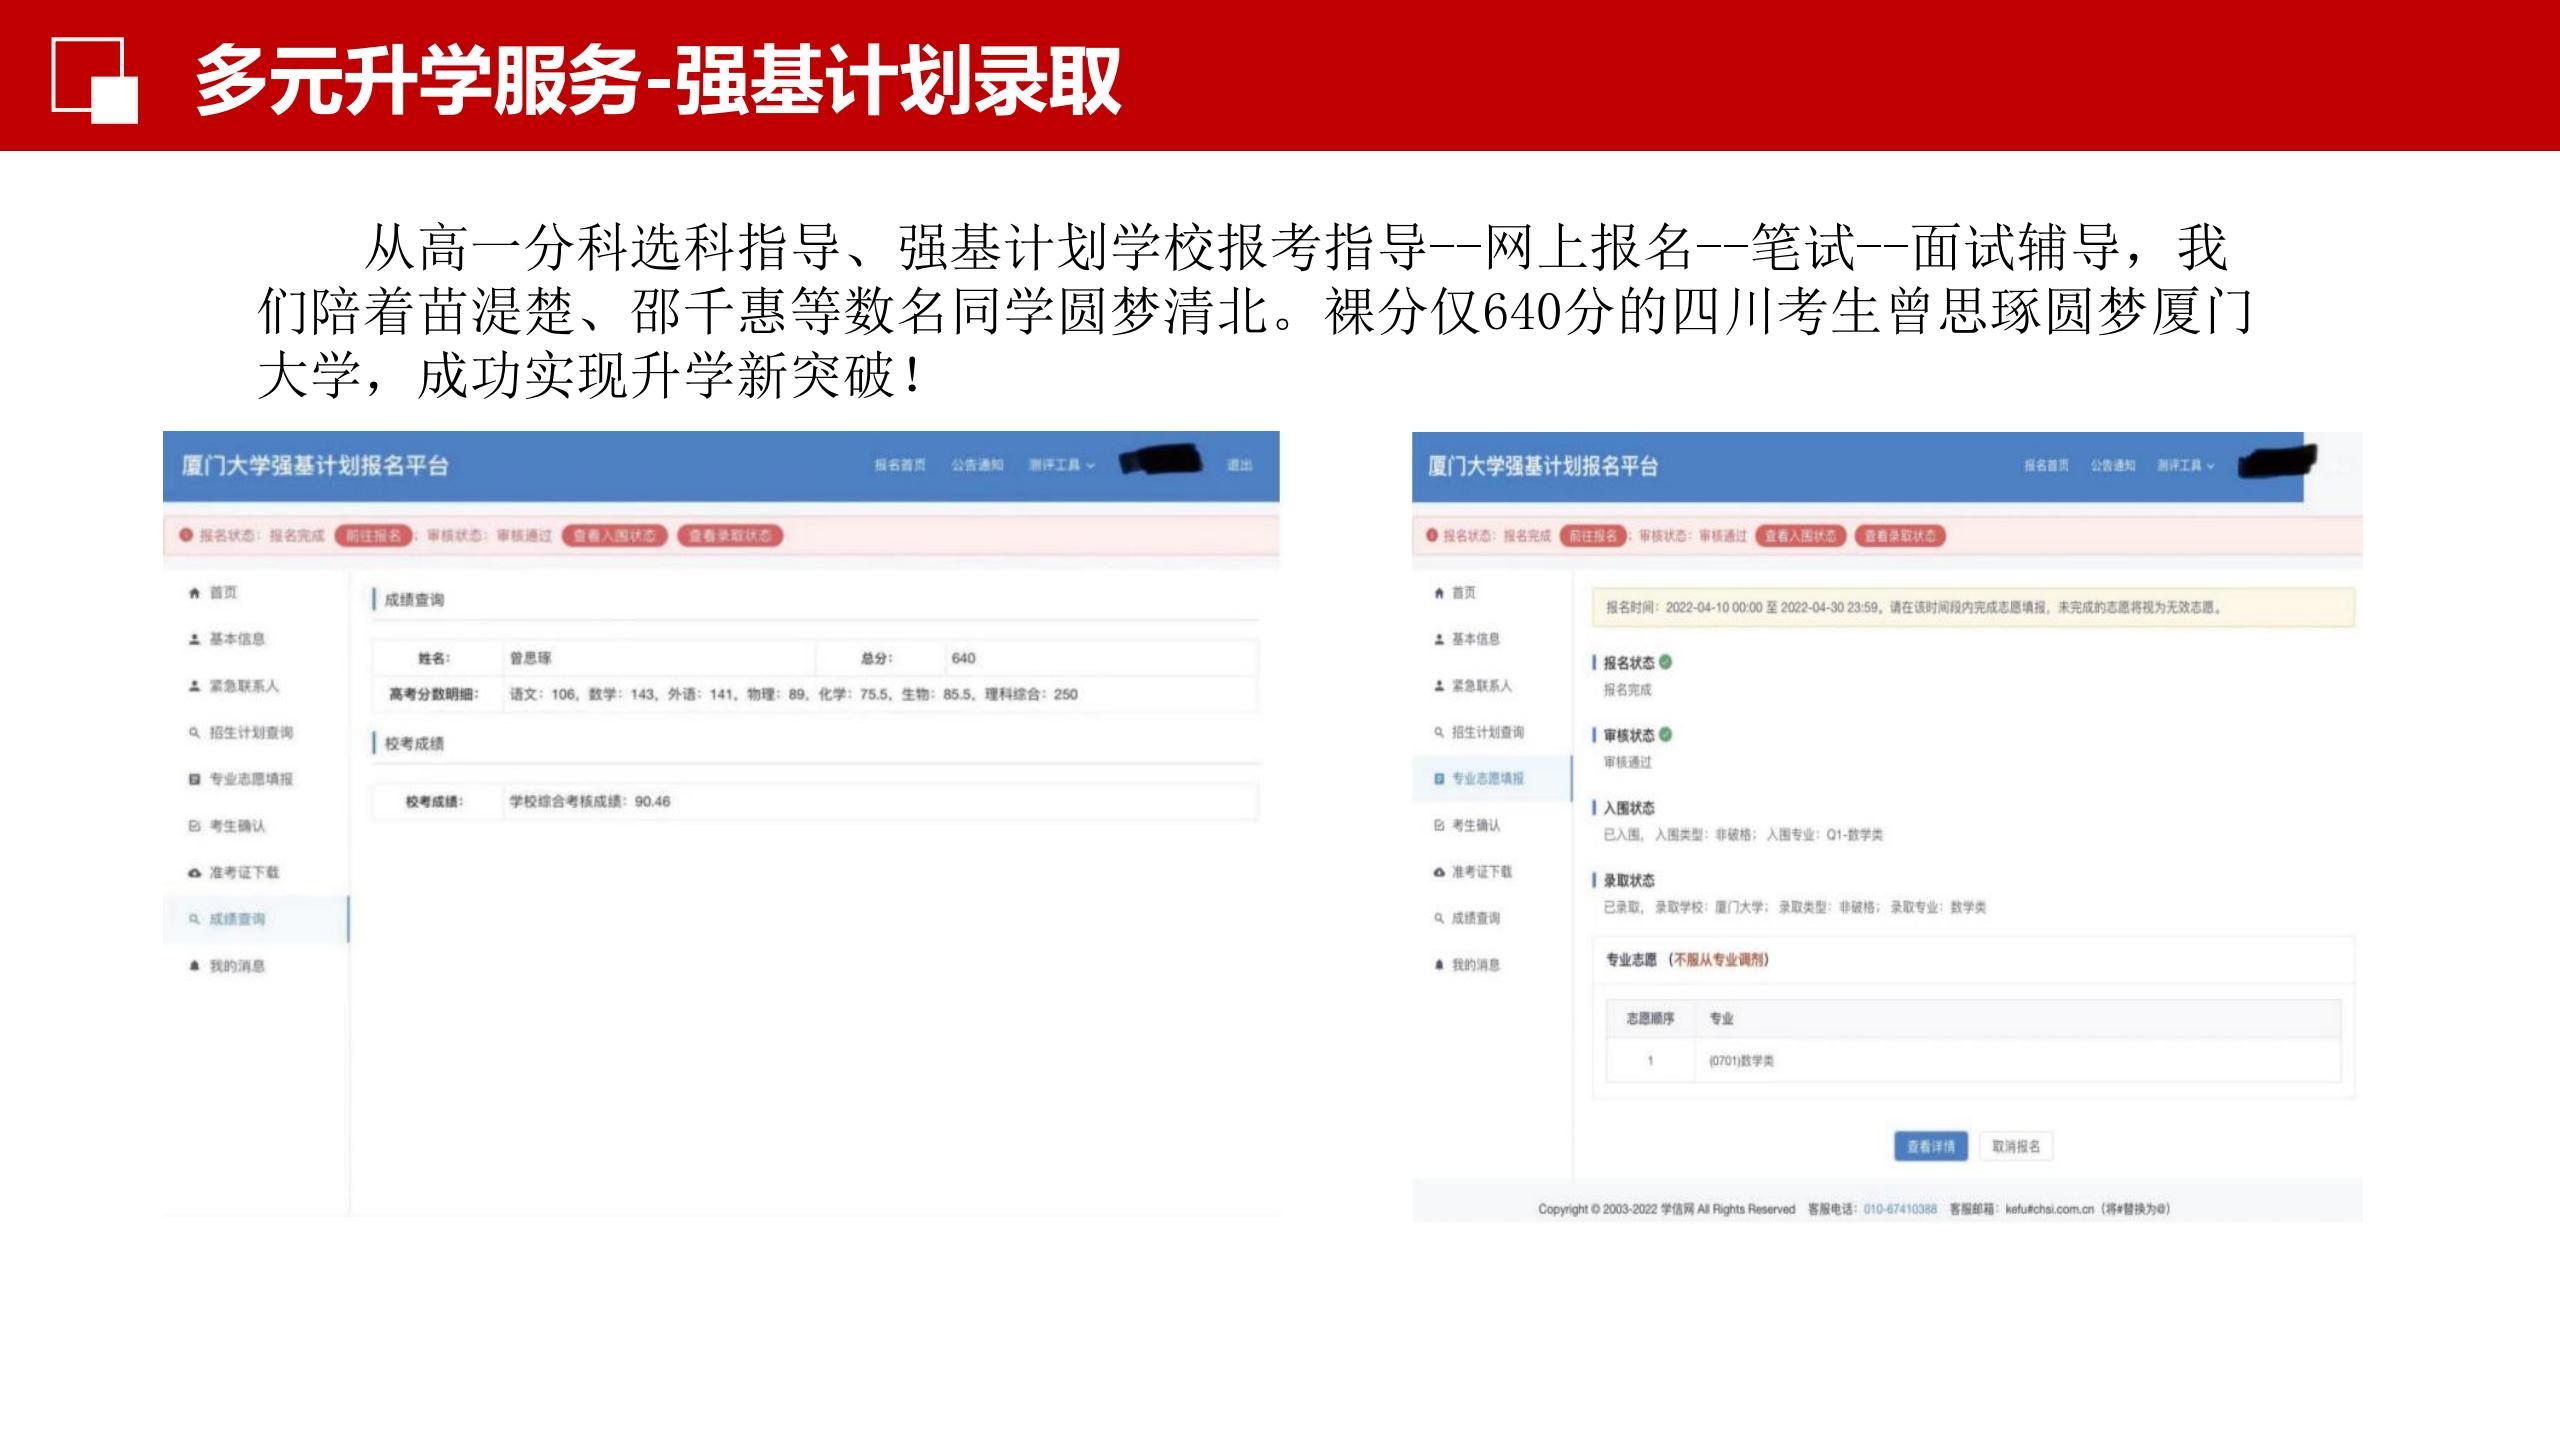Screen dimensions: 2560x1440
Task: Click email kefu#chsi.com.cn in footer
Action: pos(2049,1209)
